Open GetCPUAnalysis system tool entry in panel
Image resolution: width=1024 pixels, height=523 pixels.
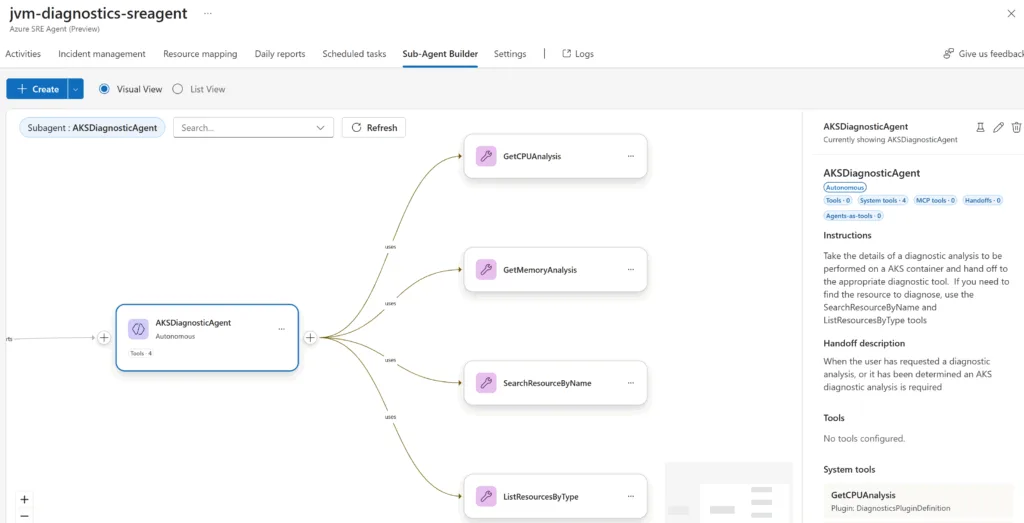pyautogui.click(x=918, y=501)
